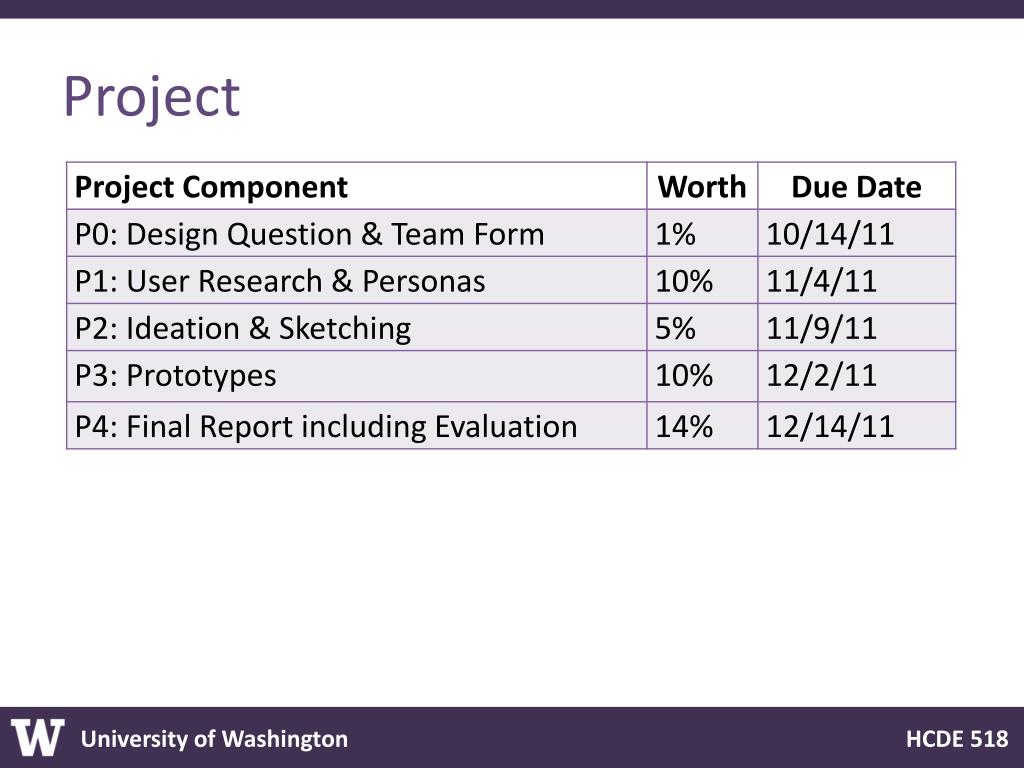Viewport: 1024px width, 768px height.
Task: Click the 11/9/11 due date cell
Action: (856, 327)
